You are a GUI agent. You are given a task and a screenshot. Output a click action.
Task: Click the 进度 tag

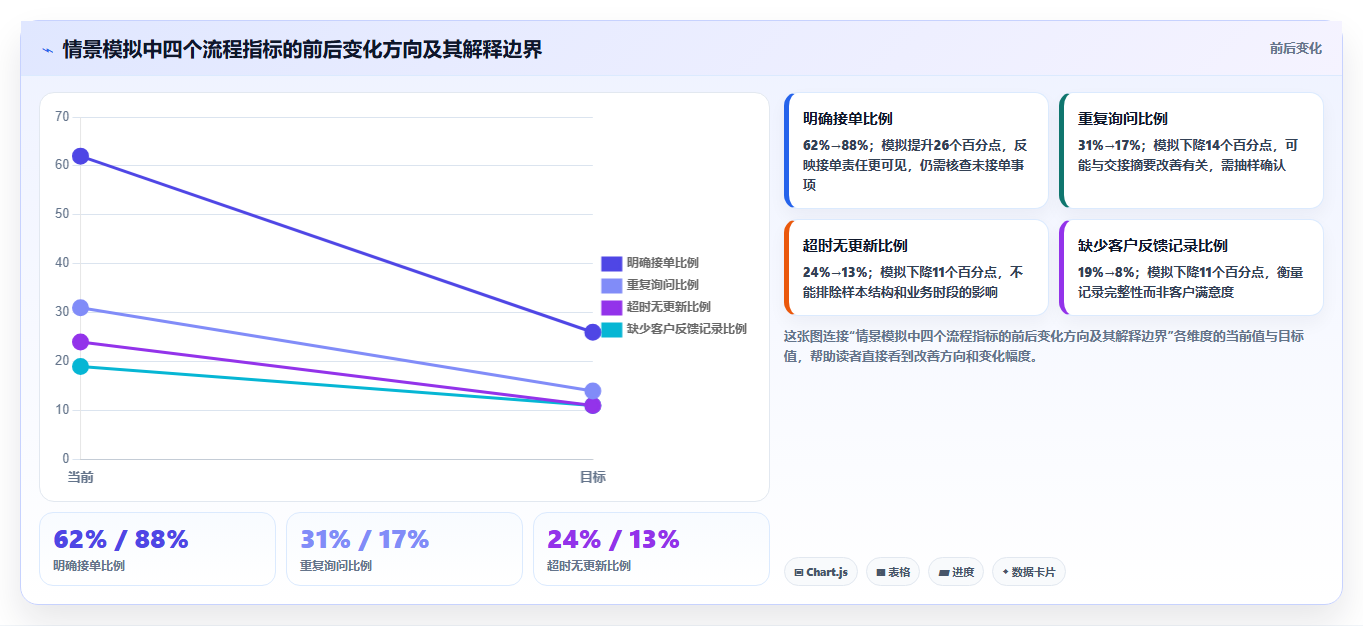[x=956, y=572]
